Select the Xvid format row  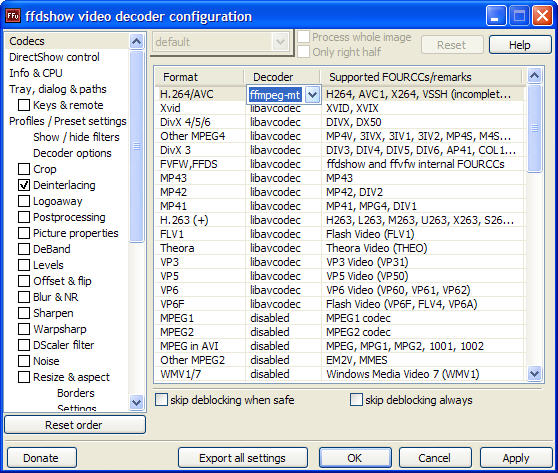coord(340,108)
